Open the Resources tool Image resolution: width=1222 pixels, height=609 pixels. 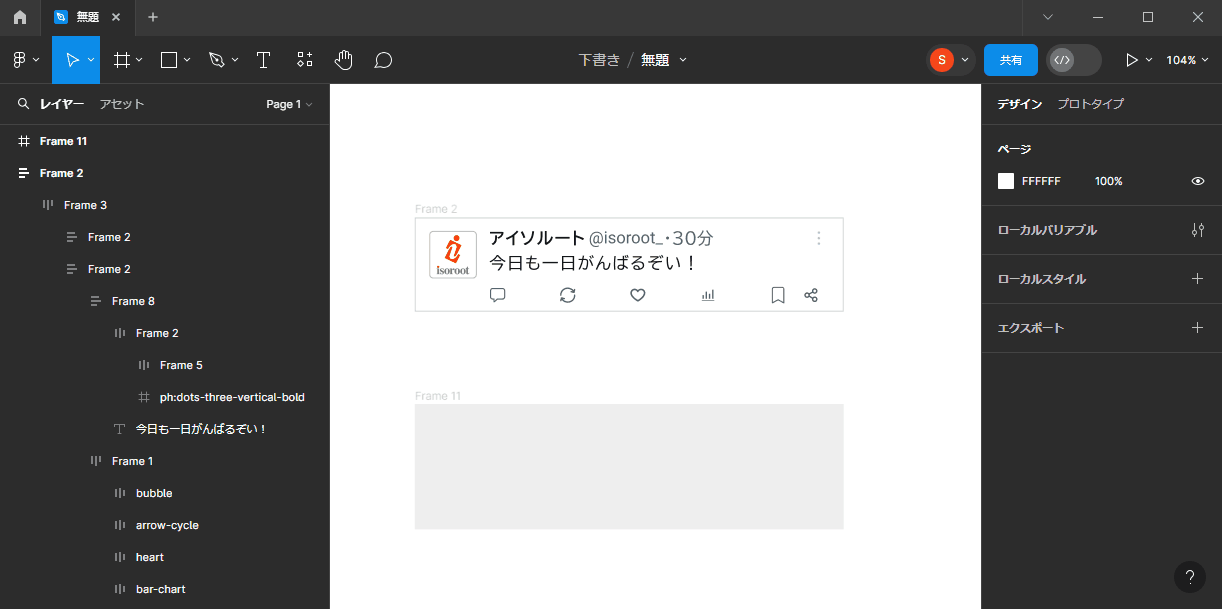(305, 60)
